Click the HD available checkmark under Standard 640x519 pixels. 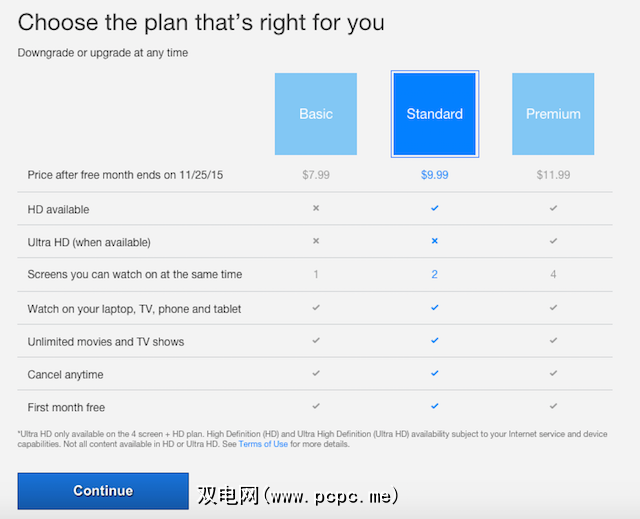click(x=434, y=208)
